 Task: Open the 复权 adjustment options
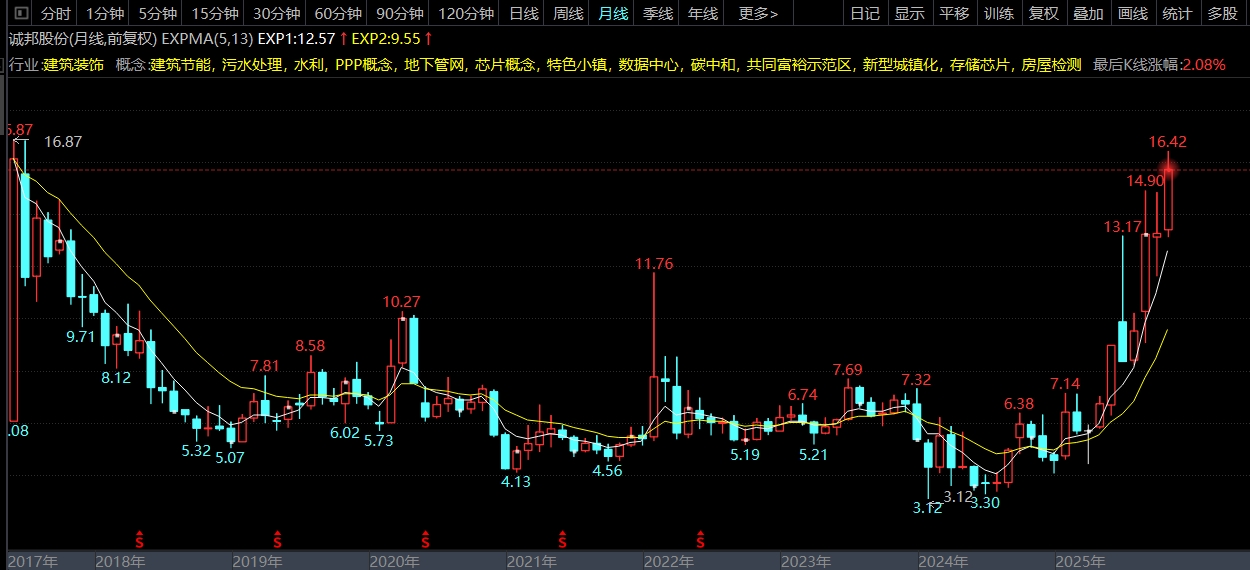[x=1043, y=13]
